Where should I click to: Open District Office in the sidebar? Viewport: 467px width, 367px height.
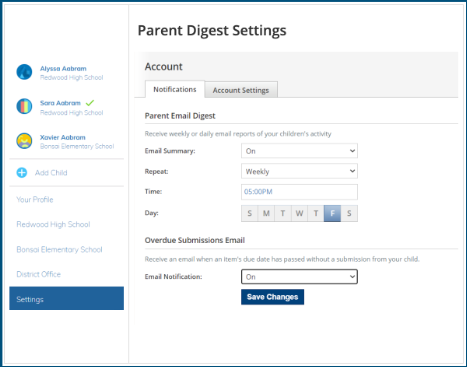coord(39,274)
